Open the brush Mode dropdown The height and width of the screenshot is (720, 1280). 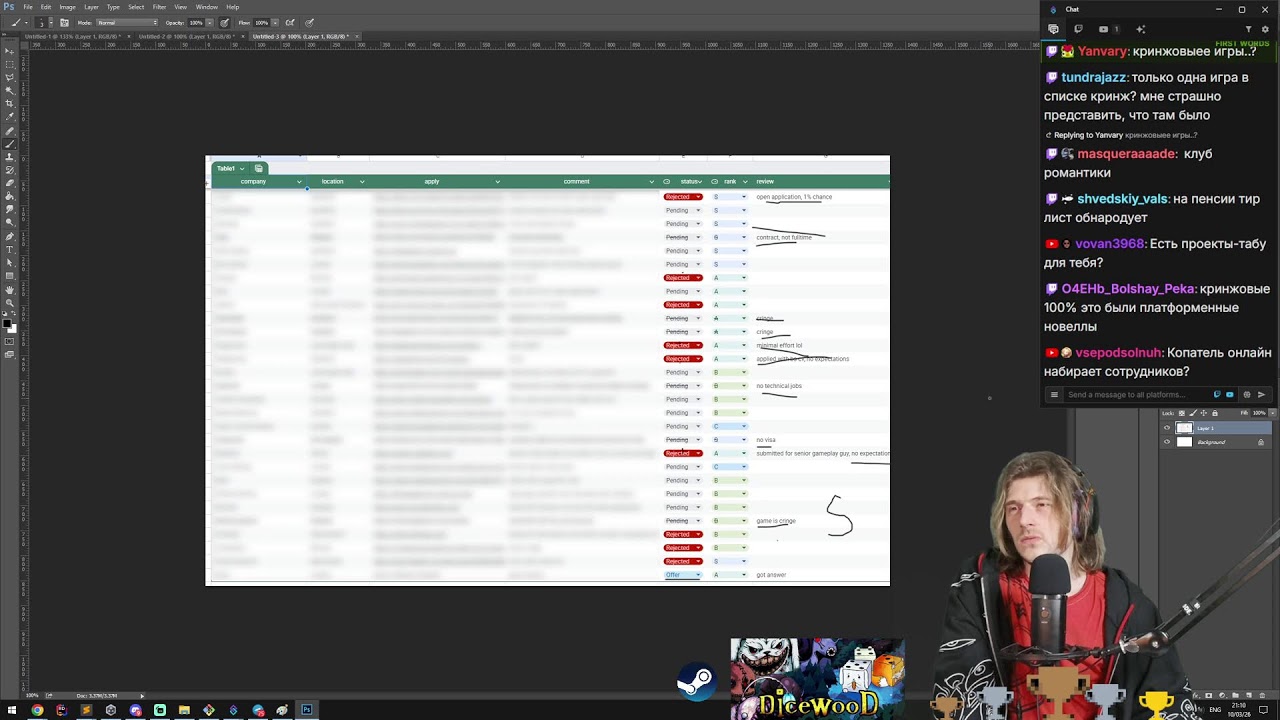pos(127,22)
